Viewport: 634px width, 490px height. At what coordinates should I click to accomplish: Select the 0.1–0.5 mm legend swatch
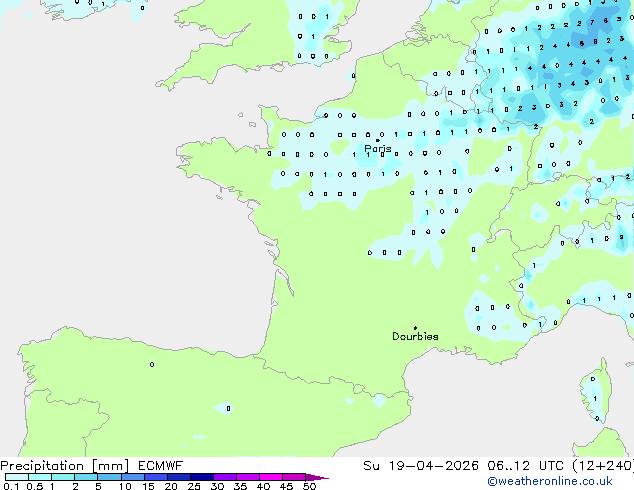coord(17,477)
